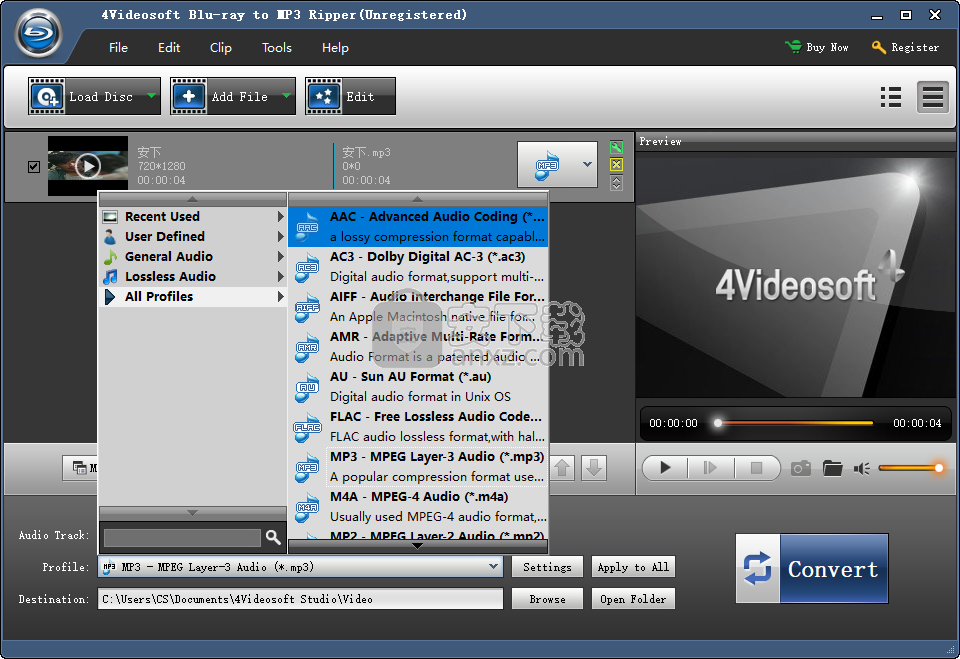Select AIFF audio format entry
The height and width of the screenshot is (659, 960).
click(x=418, y=306)
